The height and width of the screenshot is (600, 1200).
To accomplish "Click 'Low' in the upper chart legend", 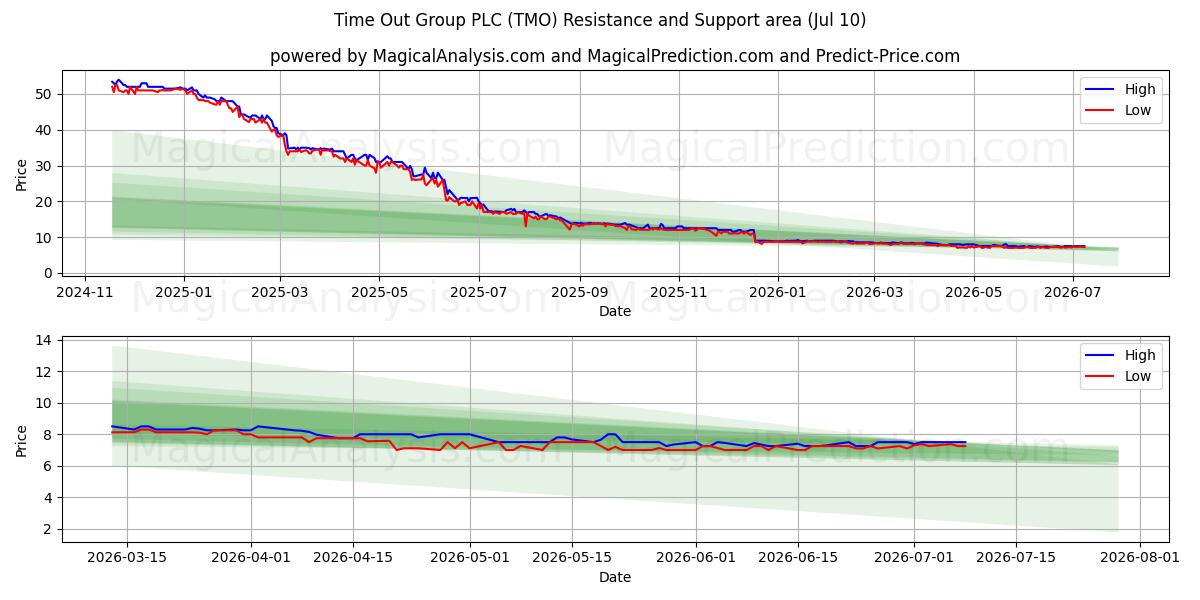I will 1138,110.
